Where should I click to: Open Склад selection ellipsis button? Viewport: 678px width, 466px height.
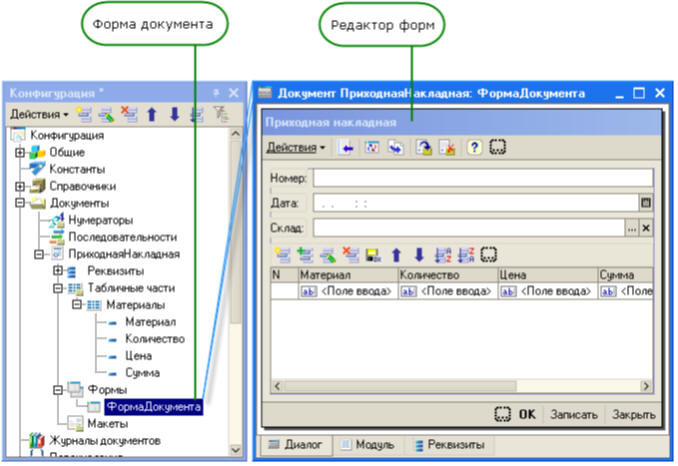(x=632, y=228)
